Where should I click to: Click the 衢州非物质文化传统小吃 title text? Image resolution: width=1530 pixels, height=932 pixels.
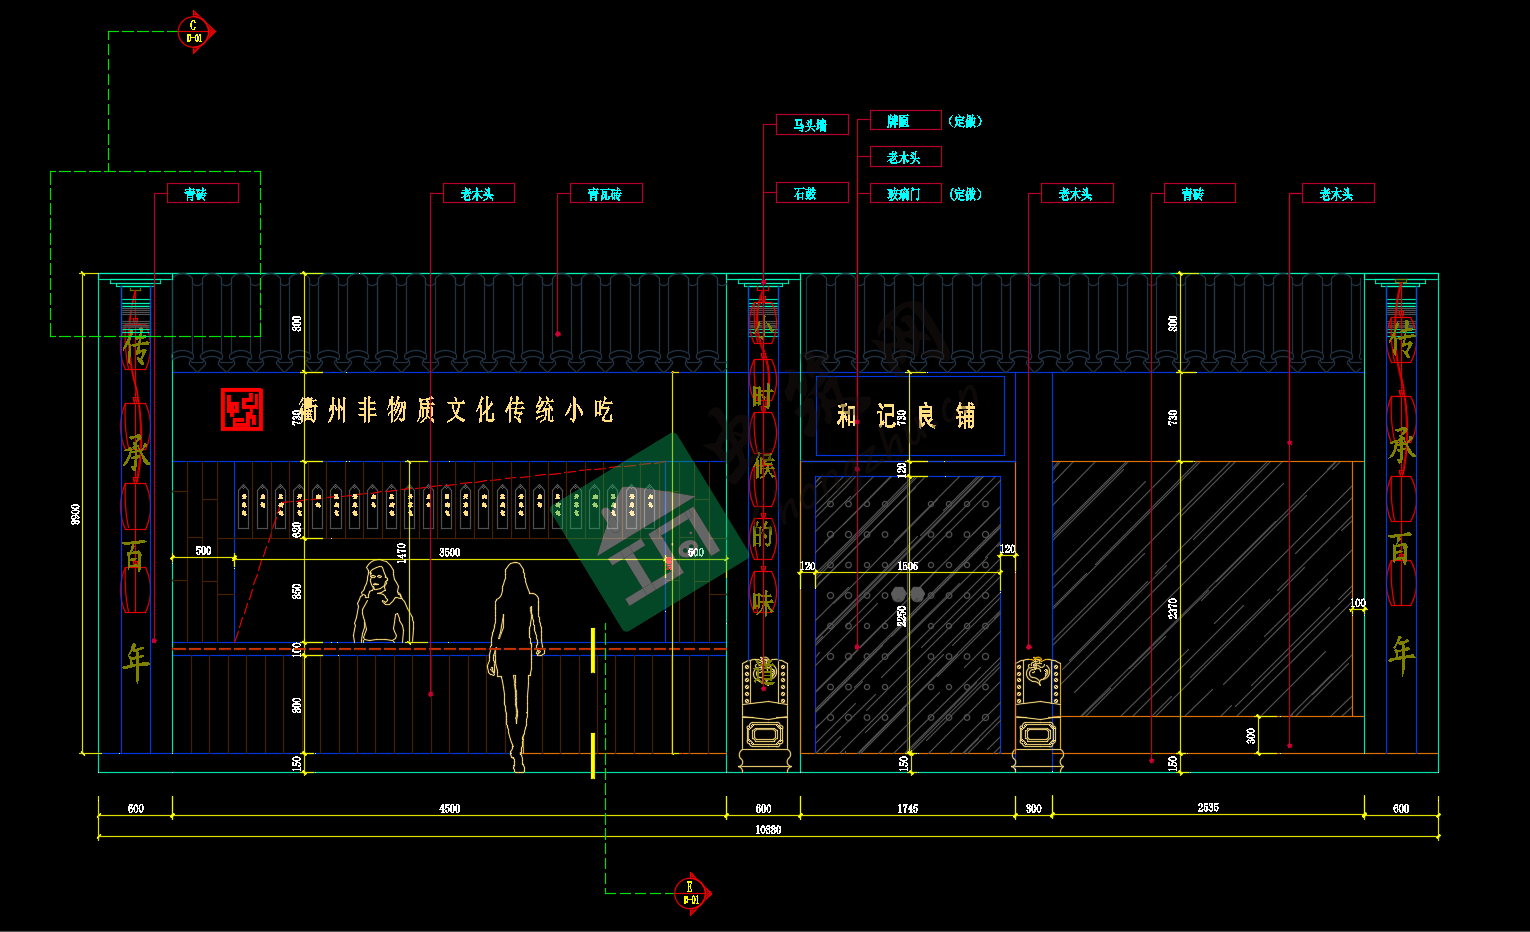[456, 410]
